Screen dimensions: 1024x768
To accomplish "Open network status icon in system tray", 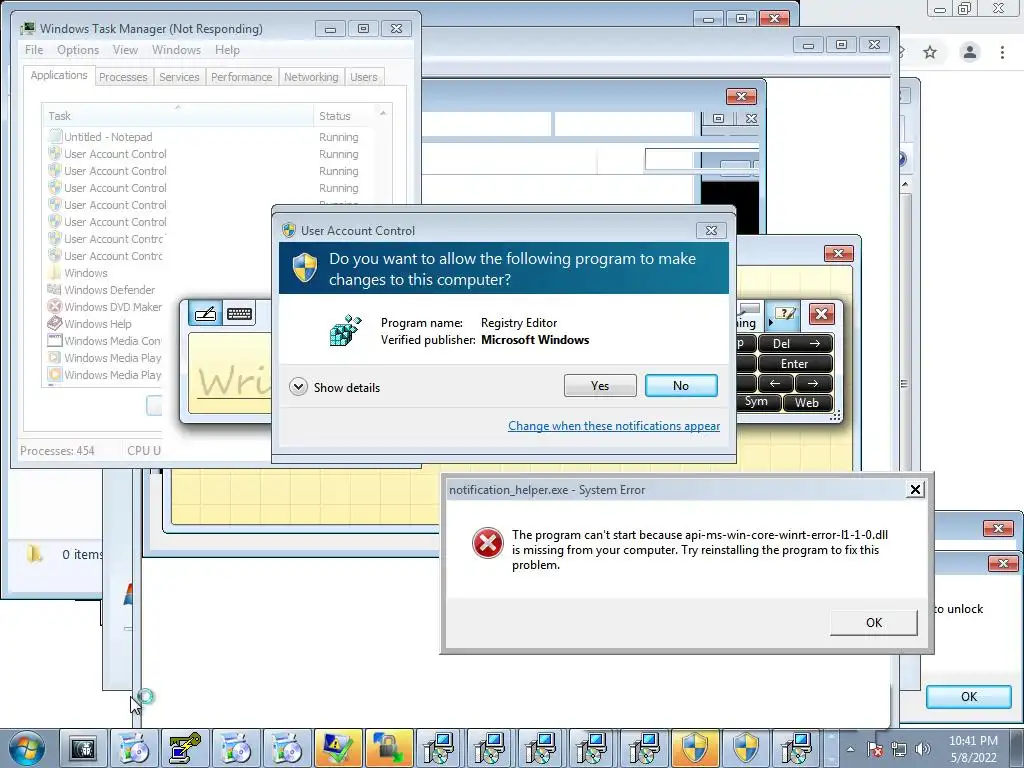I will pyautogui.click(x=899, y=749).
